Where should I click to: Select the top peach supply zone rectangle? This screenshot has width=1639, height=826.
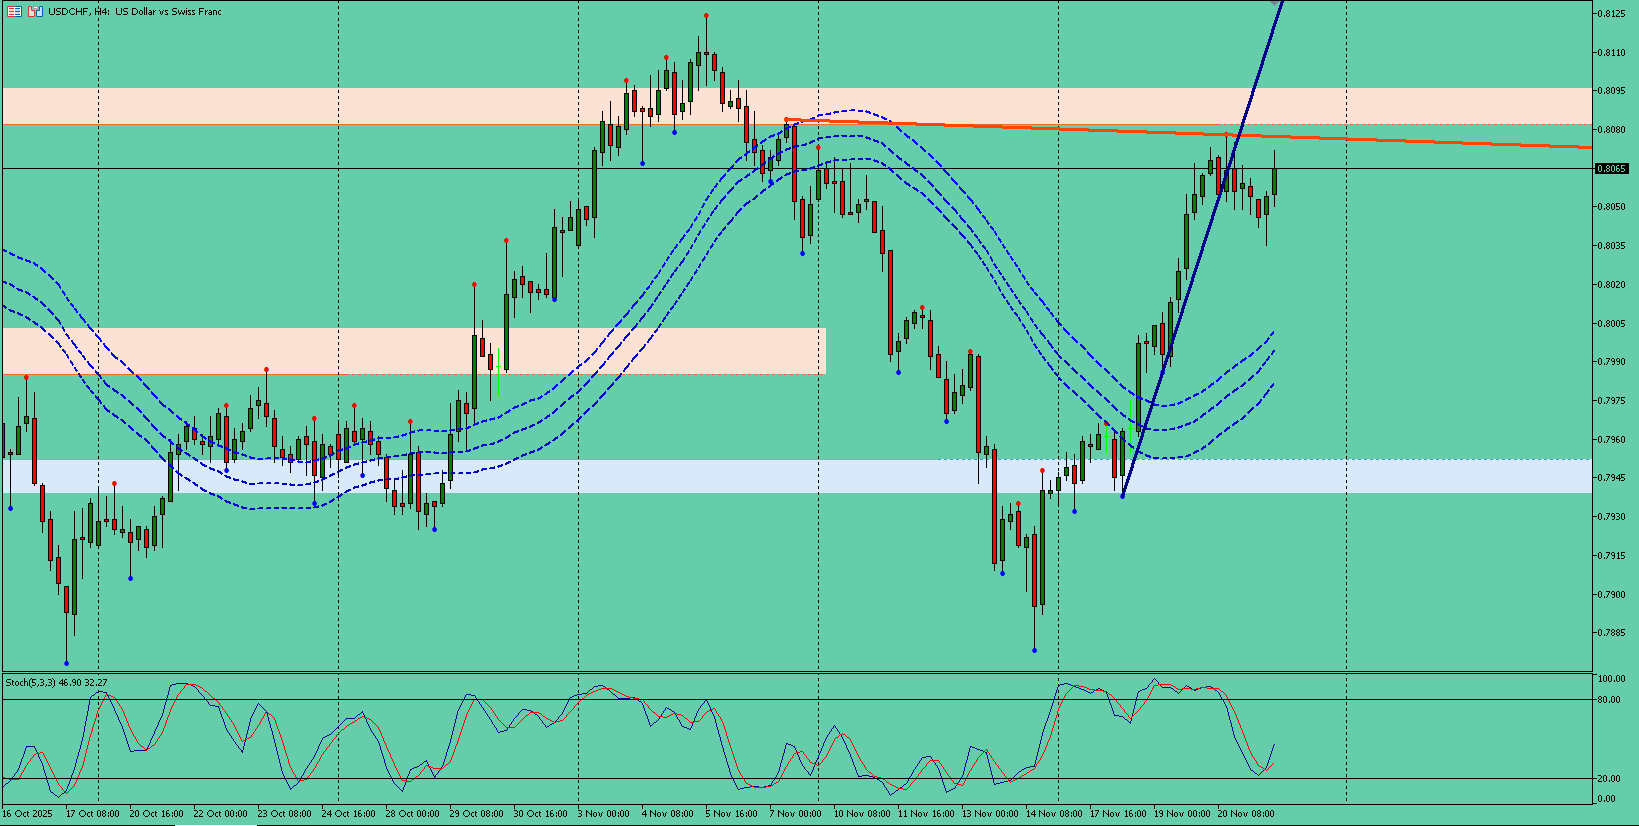coord(796,106)
